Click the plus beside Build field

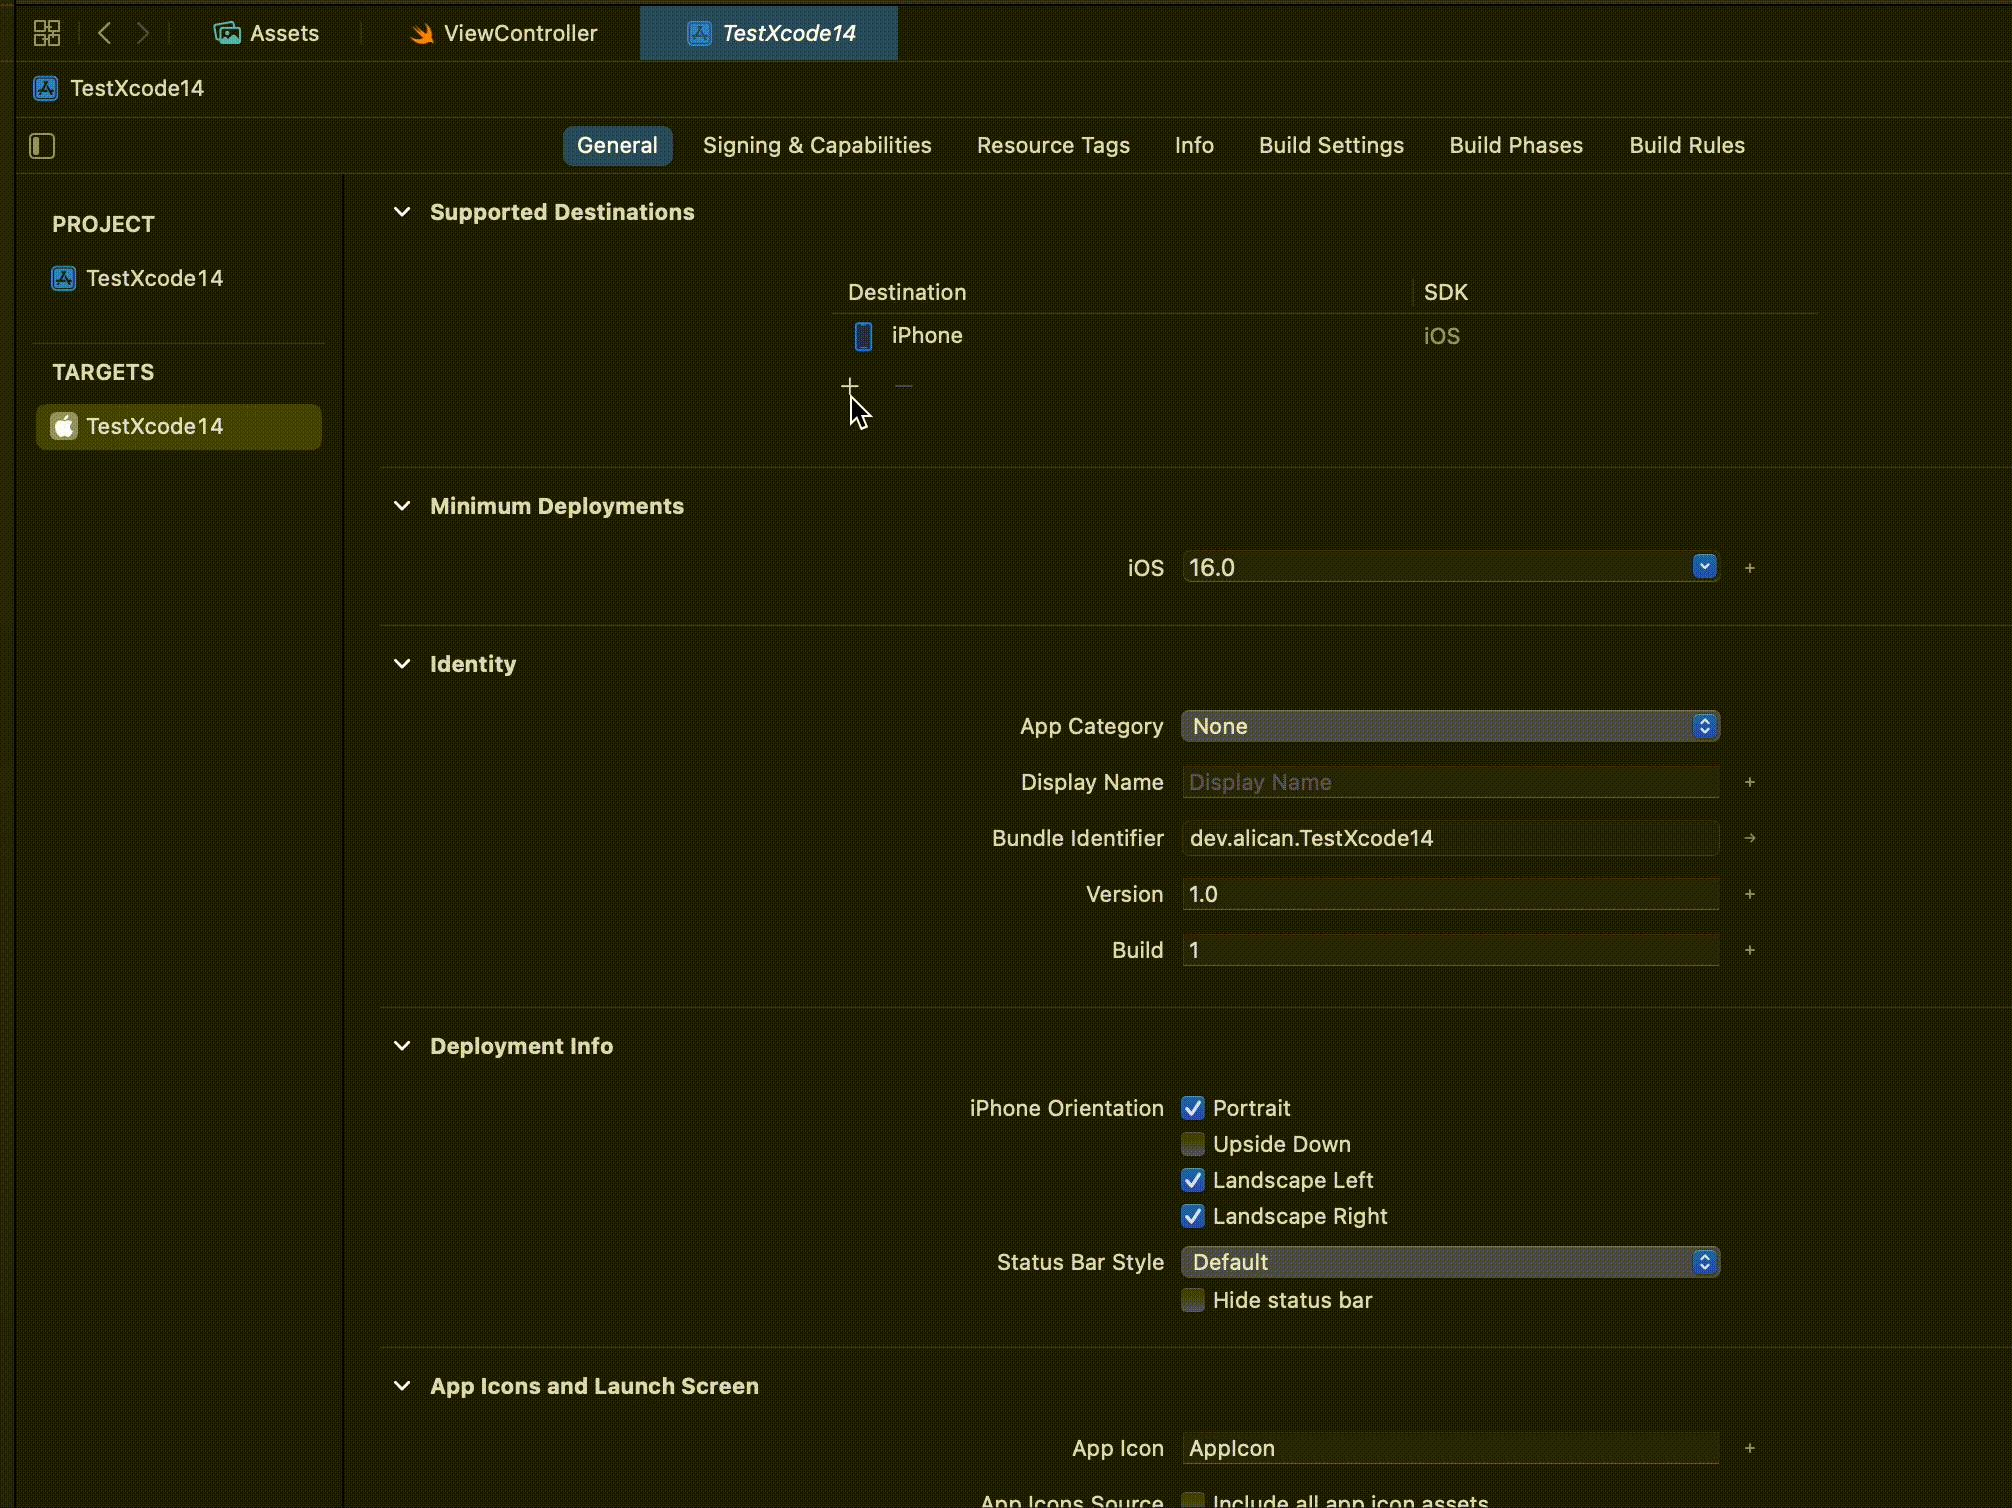click(x=1750, y=950)
